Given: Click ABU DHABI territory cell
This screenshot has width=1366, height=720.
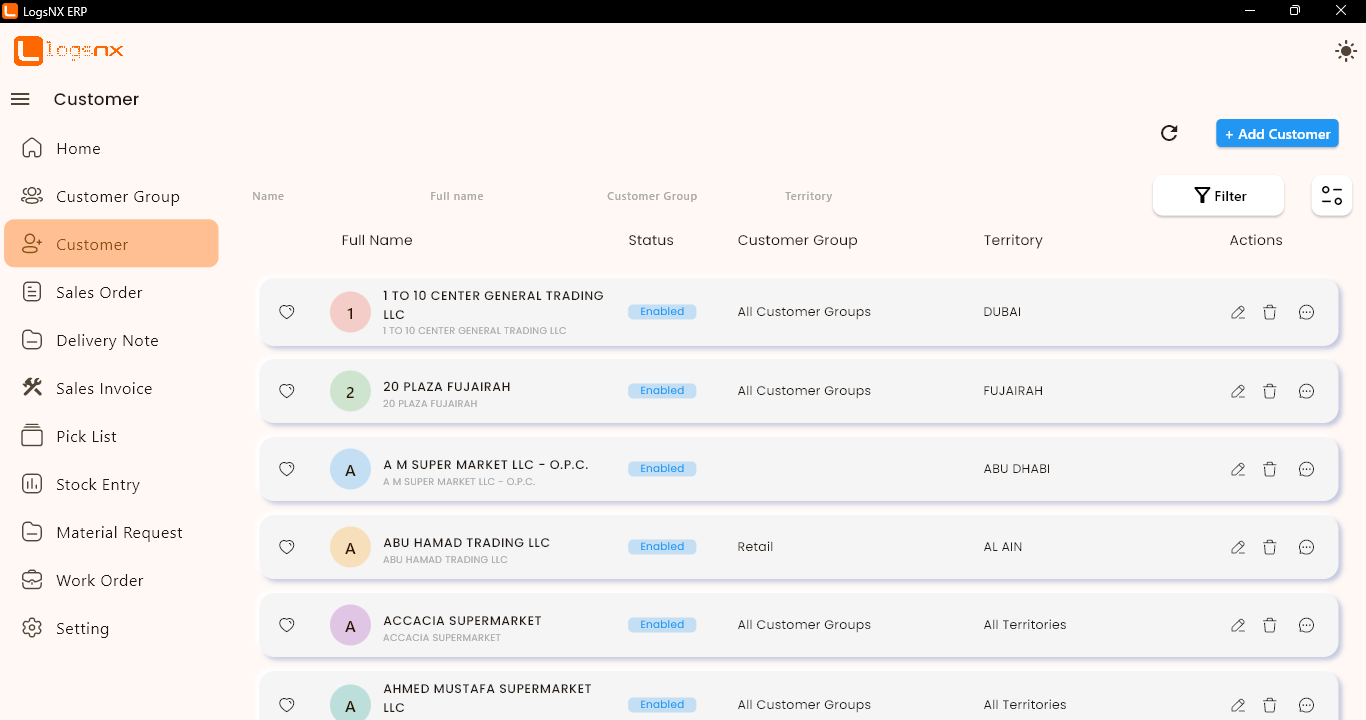Looking at the screenshot, I should pos(1017,469).
